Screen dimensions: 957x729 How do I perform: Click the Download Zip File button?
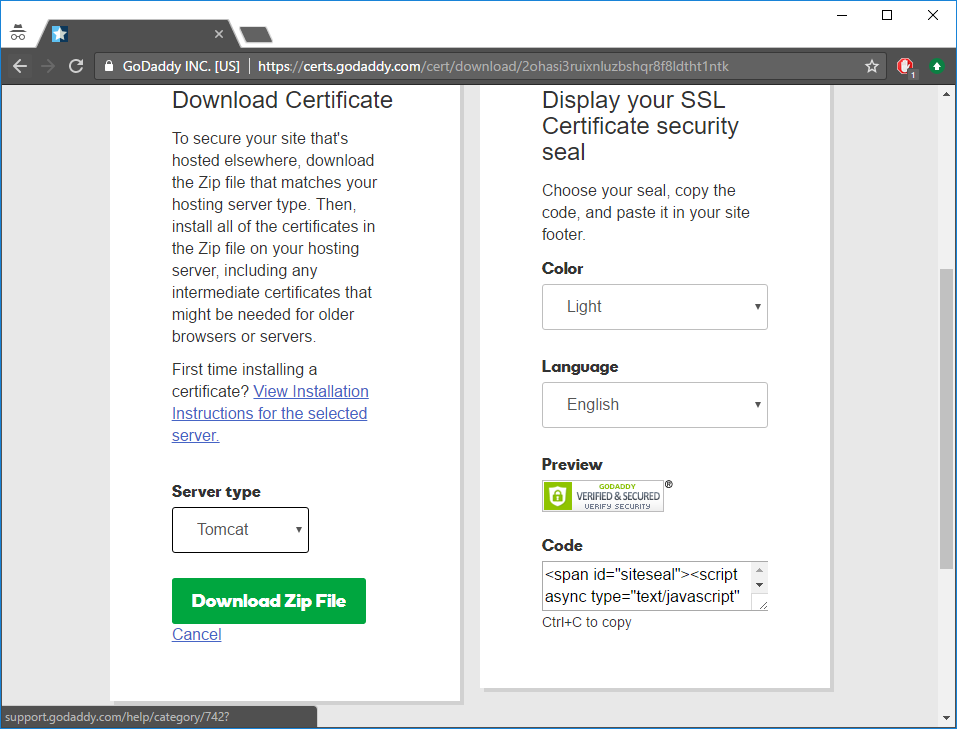[x=268, y=601]
